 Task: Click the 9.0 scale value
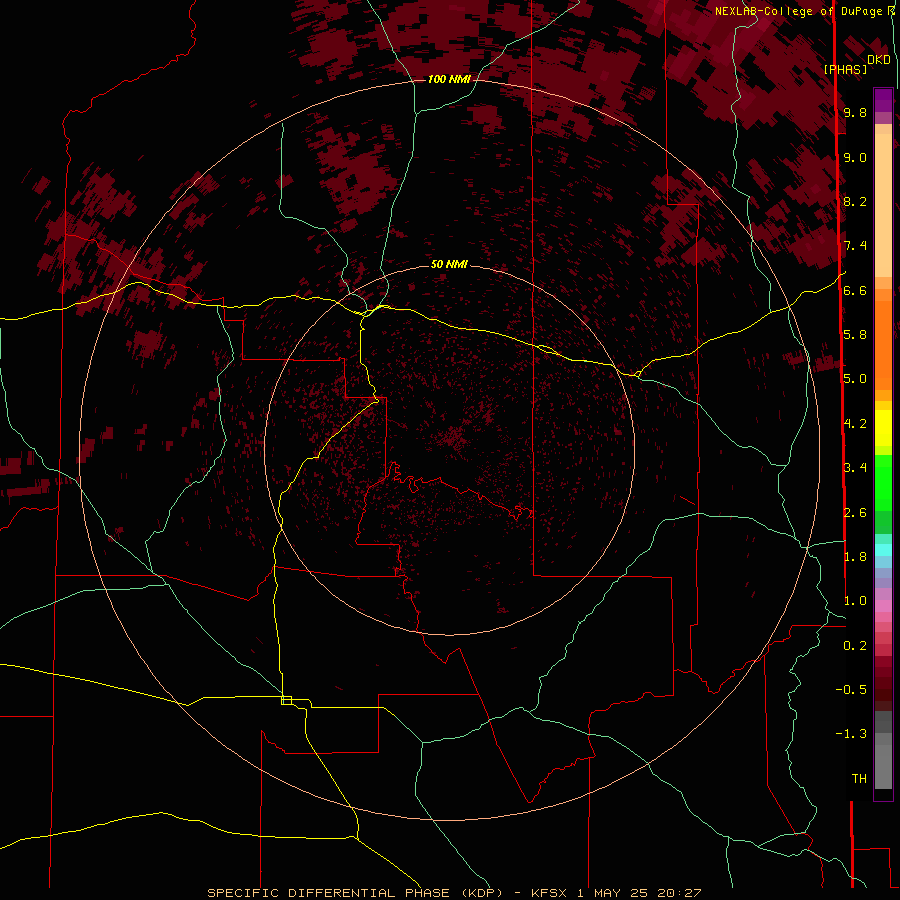coord(855,157)
